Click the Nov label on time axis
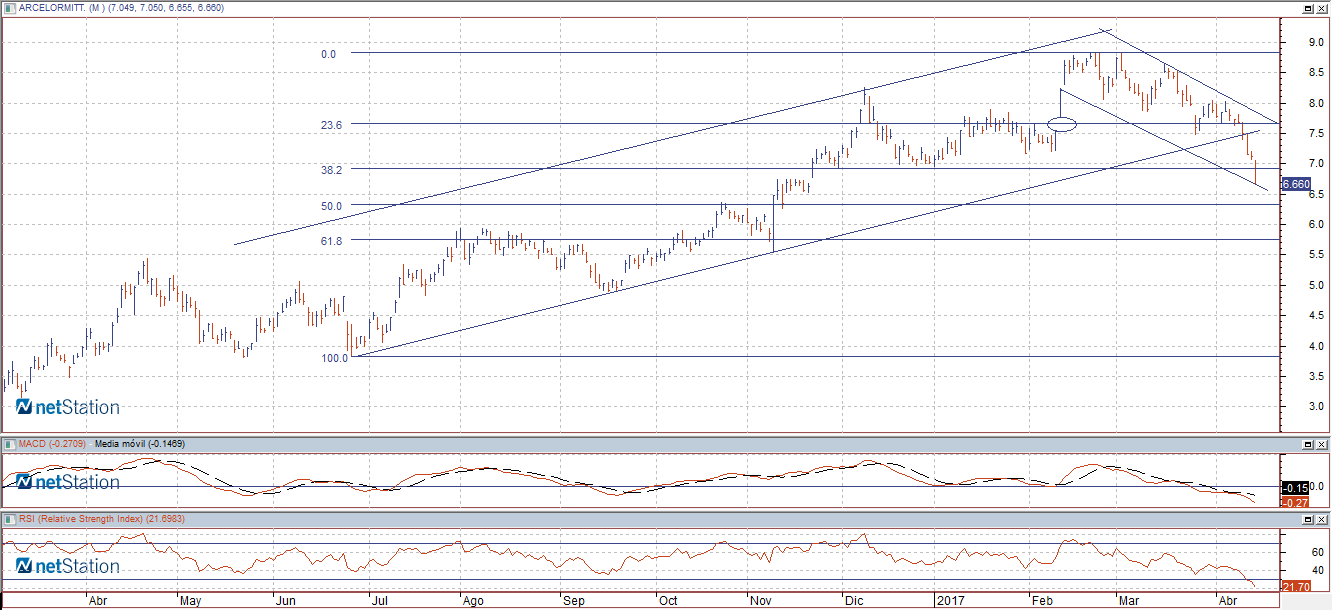The width and height of the screenshot is (1332, 610). [x=762, y=601]
